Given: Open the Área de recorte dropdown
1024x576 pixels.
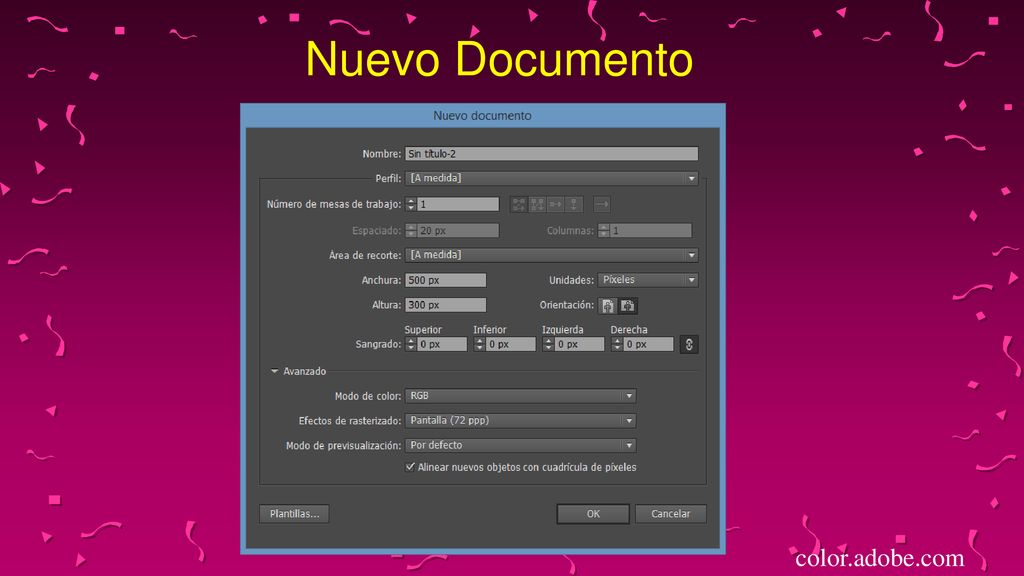Looking at the screenshot, I should tap(551, 255).
